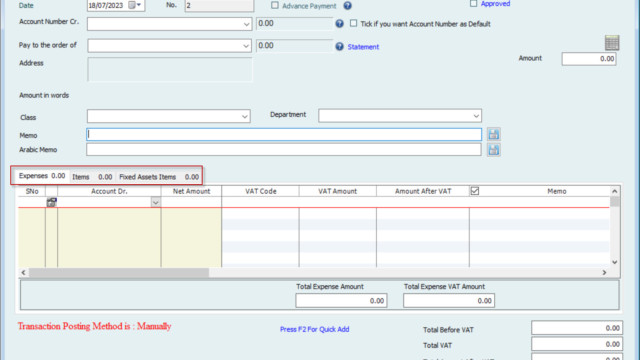
Task: Open the Department dropdown list
Action: [476, 116]
